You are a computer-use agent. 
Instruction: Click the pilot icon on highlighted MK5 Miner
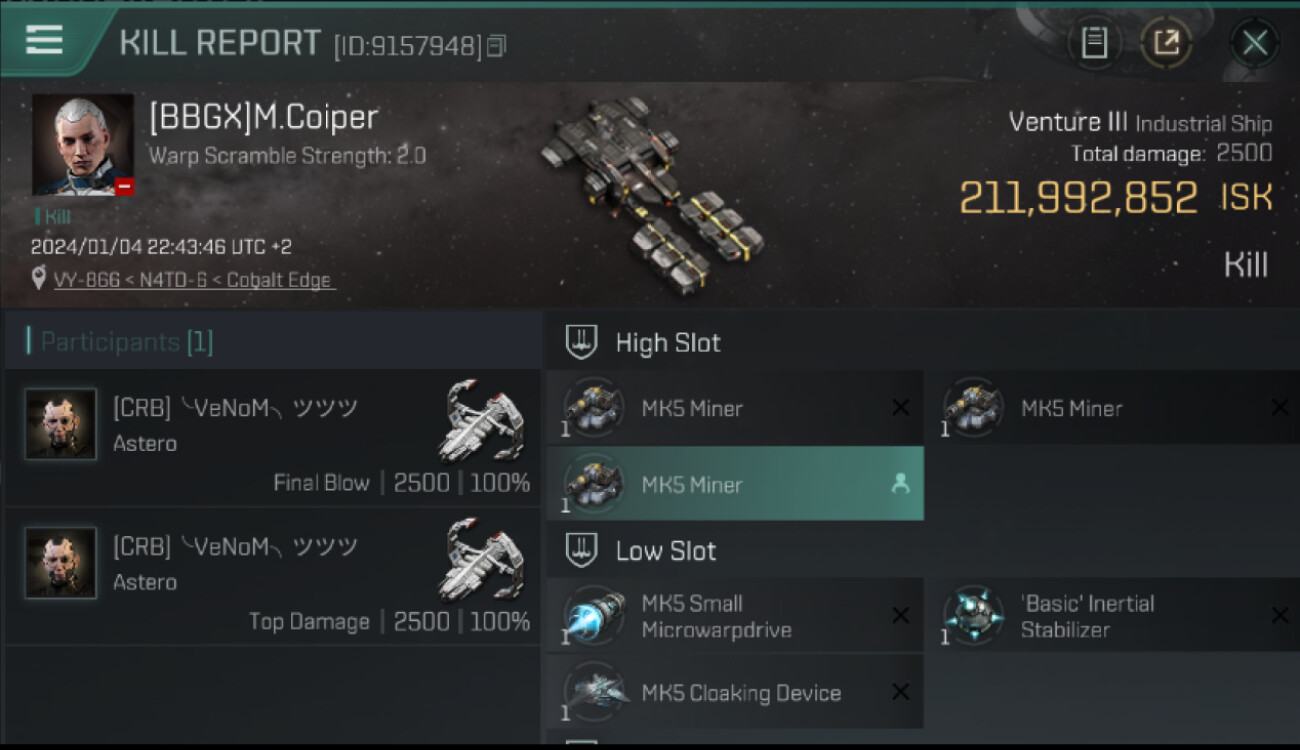click(900, 484)
